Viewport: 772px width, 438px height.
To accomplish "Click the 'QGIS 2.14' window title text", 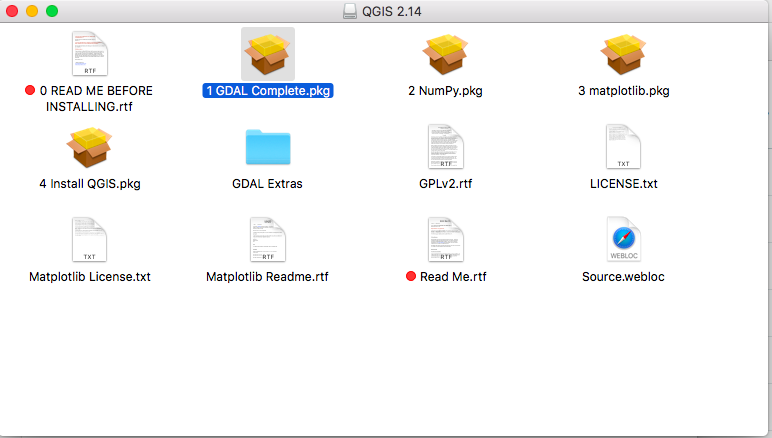I will [x=392, y=11].
